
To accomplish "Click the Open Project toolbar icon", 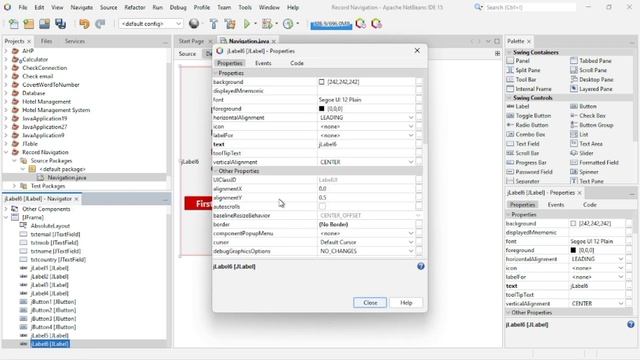I will (44, 24).
